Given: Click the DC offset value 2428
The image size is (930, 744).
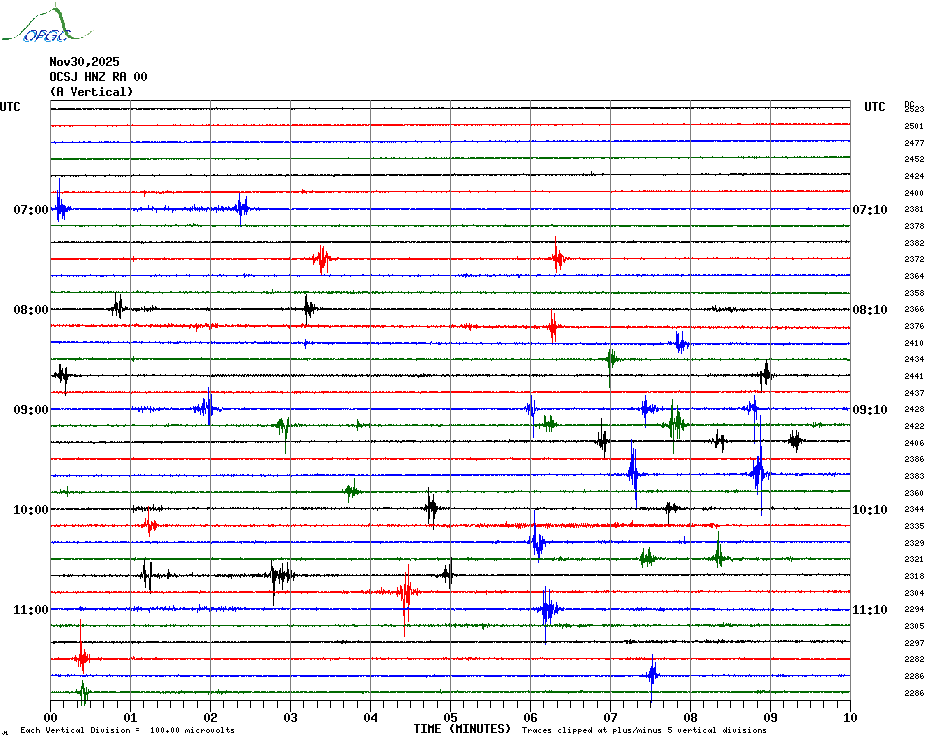Looking at the screenshot, I should tap(914, 409).
